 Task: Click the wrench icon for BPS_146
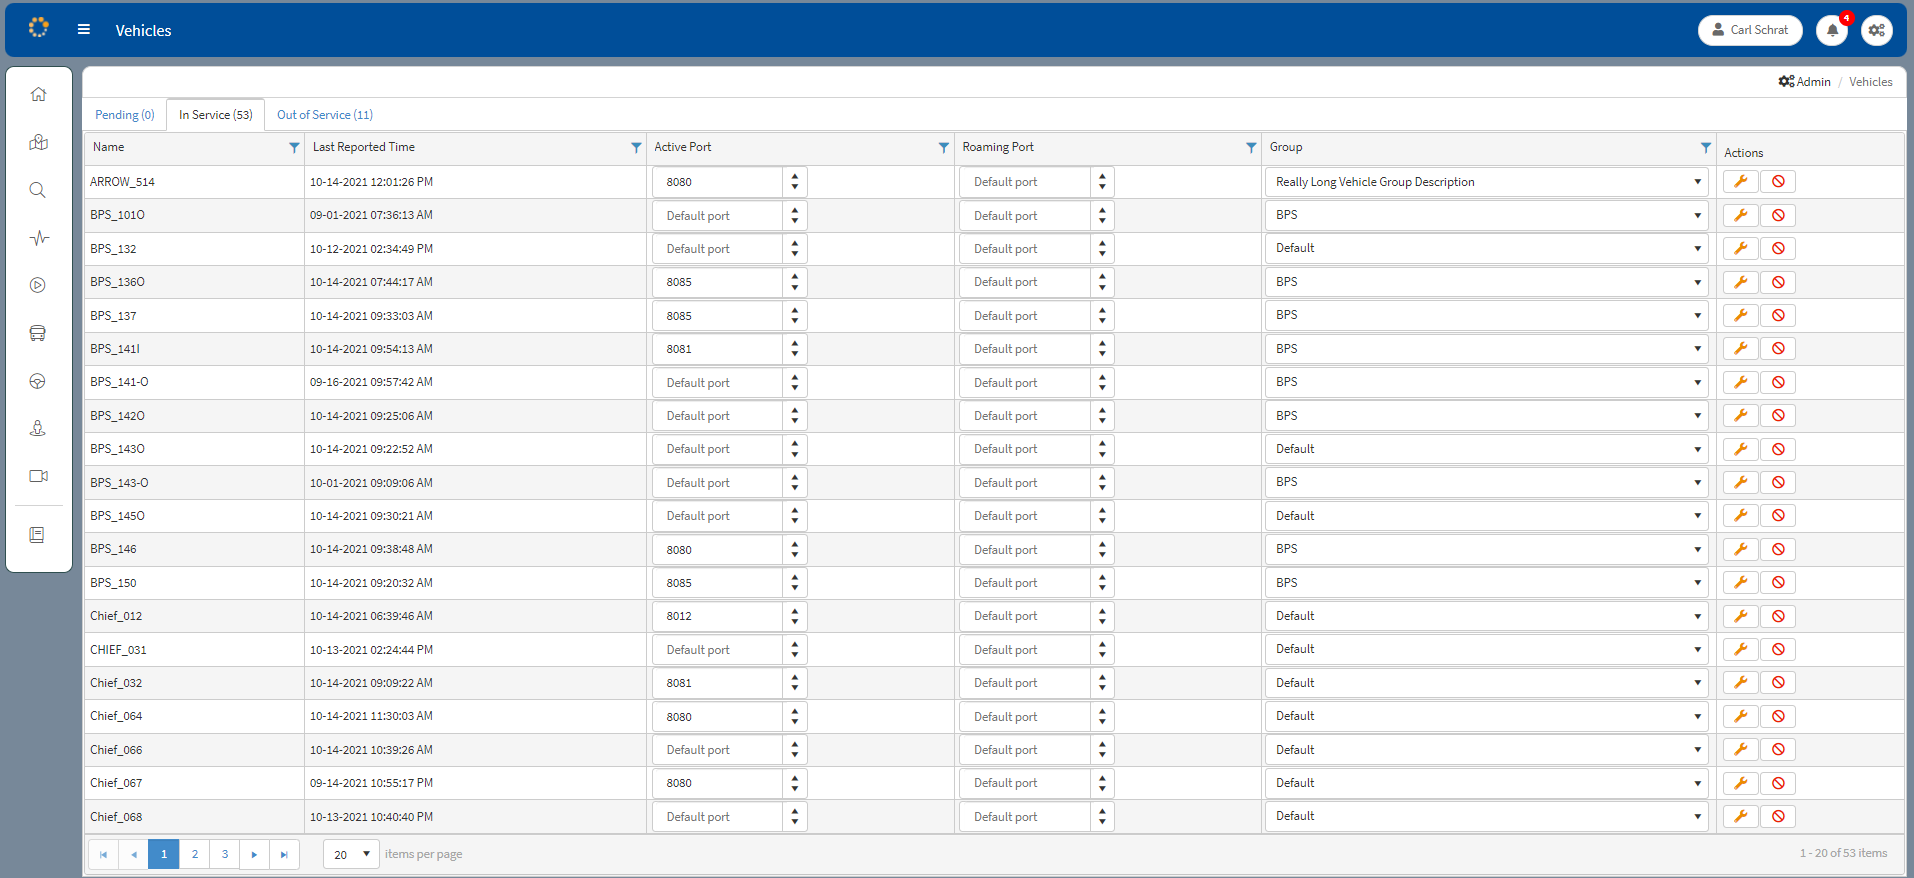tap(1740, 549)
